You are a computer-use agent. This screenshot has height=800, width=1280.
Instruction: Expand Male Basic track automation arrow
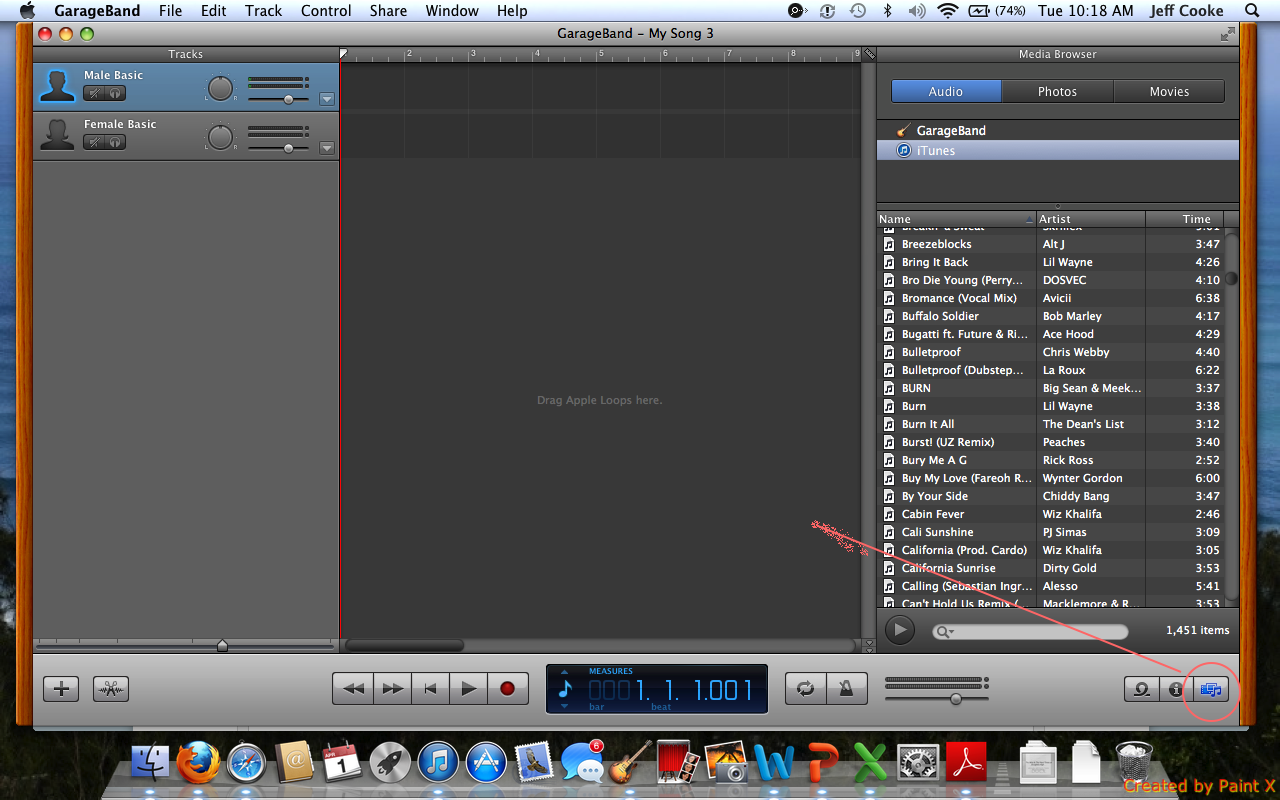coord(326,99)
